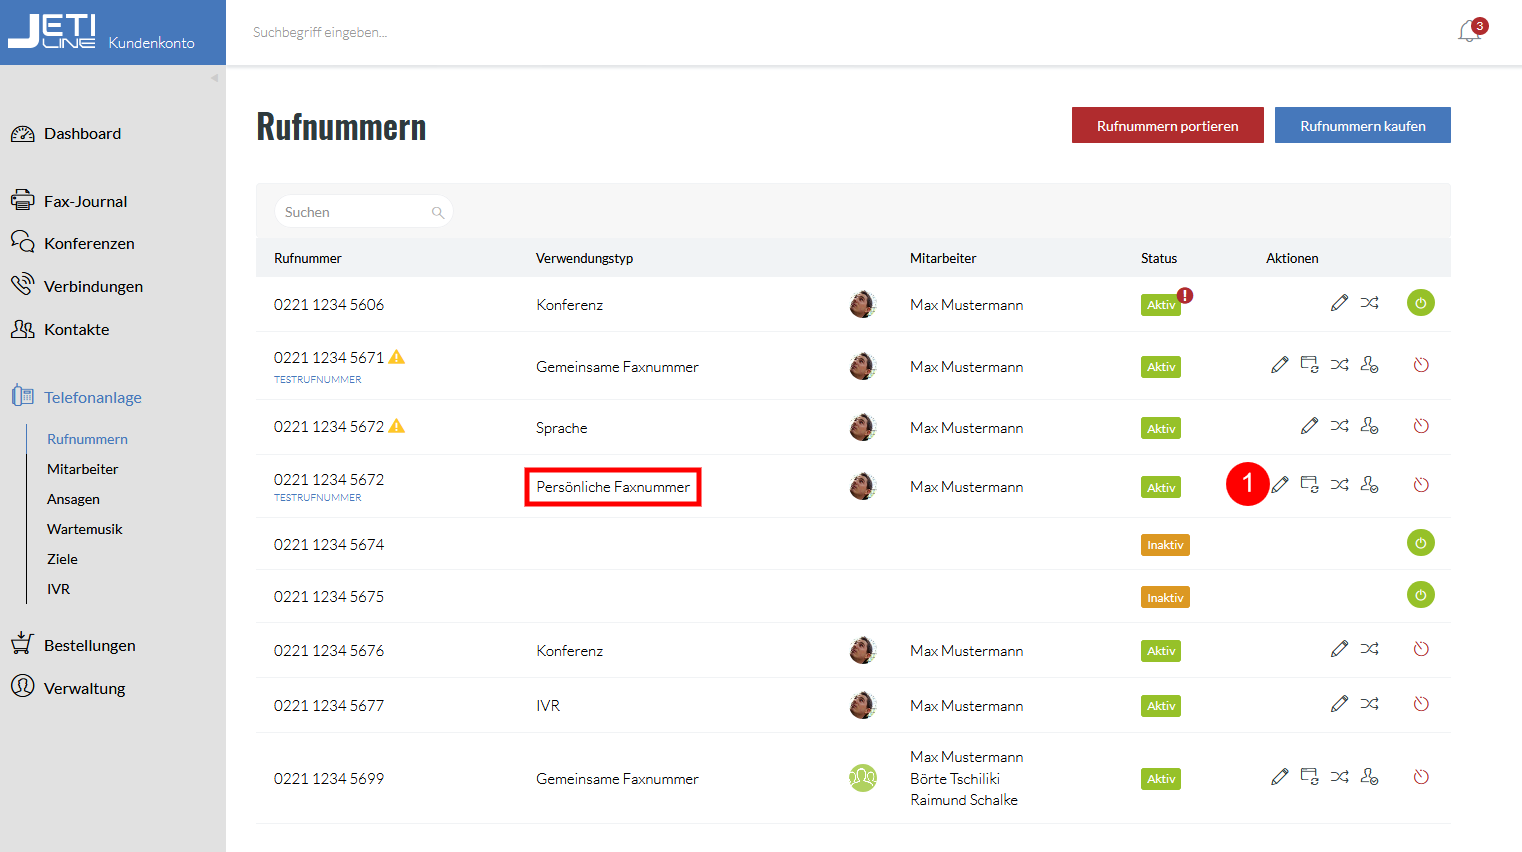The image size is (1522, 852).
Task: Click shuffle routing icon for 0221 1234 5677
Action: pyautogui.click(x=1369, y=704)
